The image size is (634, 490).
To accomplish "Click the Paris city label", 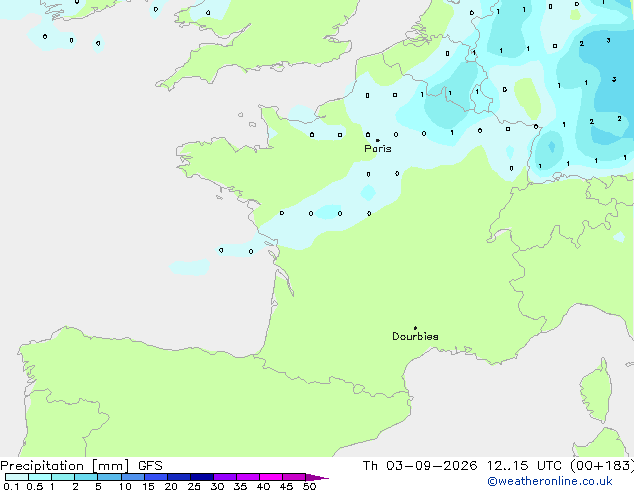I will [x=378, y=149].
